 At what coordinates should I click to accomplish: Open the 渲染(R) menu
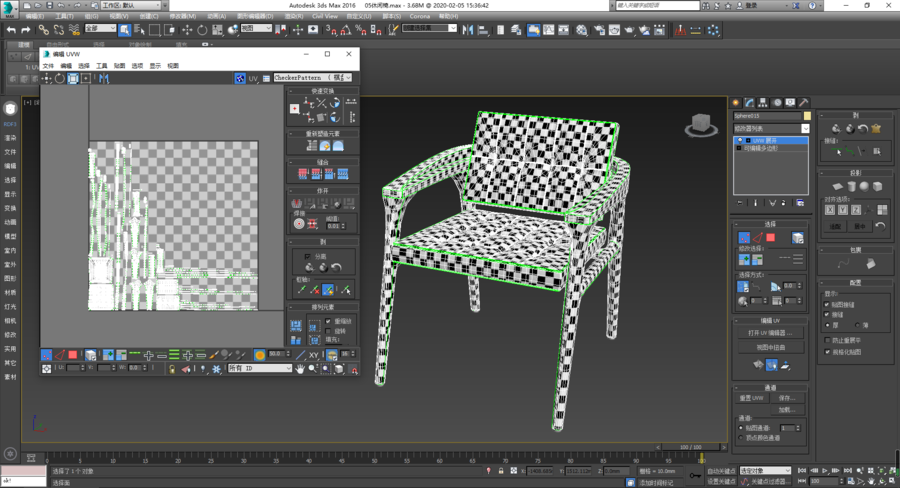click(294, 16)
